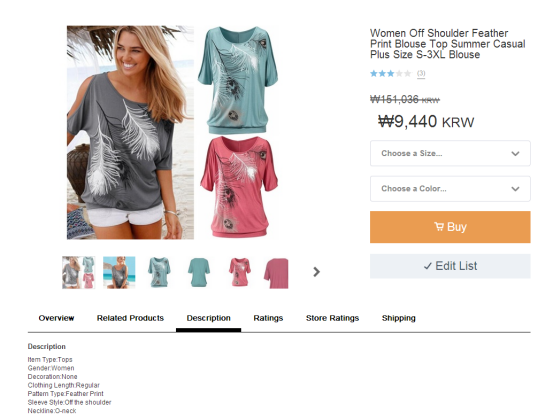This screenshot has height=420, width=554.
Task: Open the Related Products tab
Action: [130, 318]
